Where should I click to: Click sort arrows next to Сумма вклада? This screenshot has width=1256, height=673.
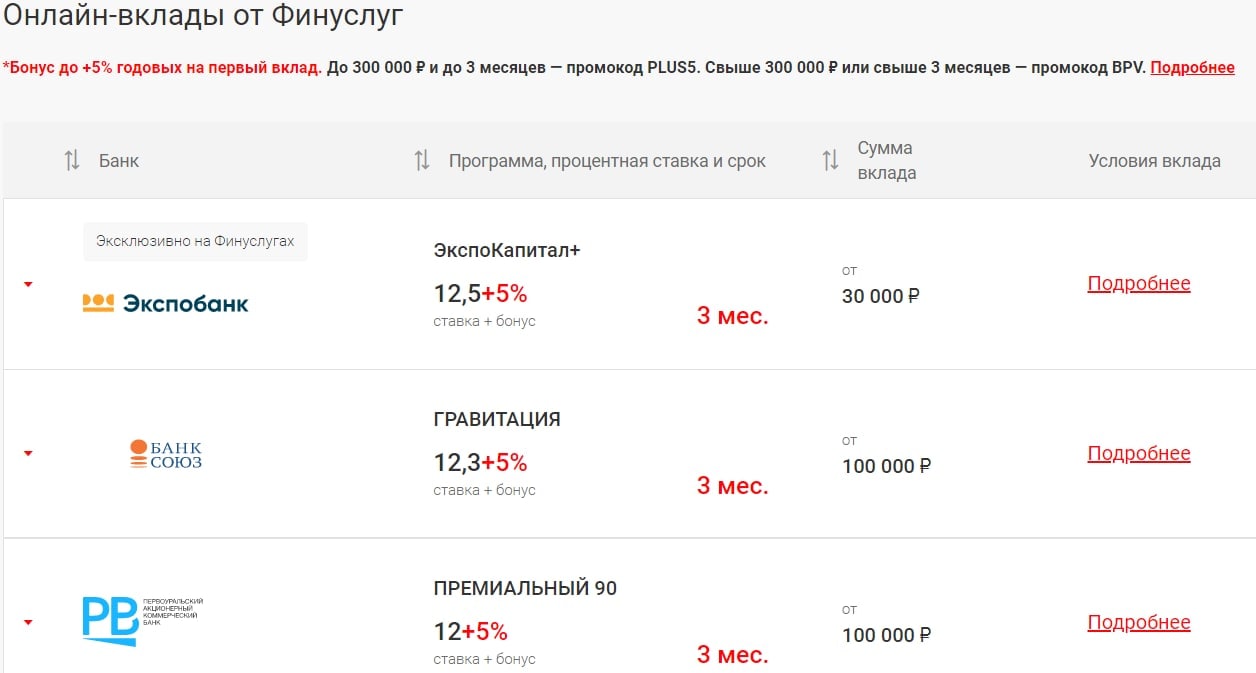tap(830, 161)
